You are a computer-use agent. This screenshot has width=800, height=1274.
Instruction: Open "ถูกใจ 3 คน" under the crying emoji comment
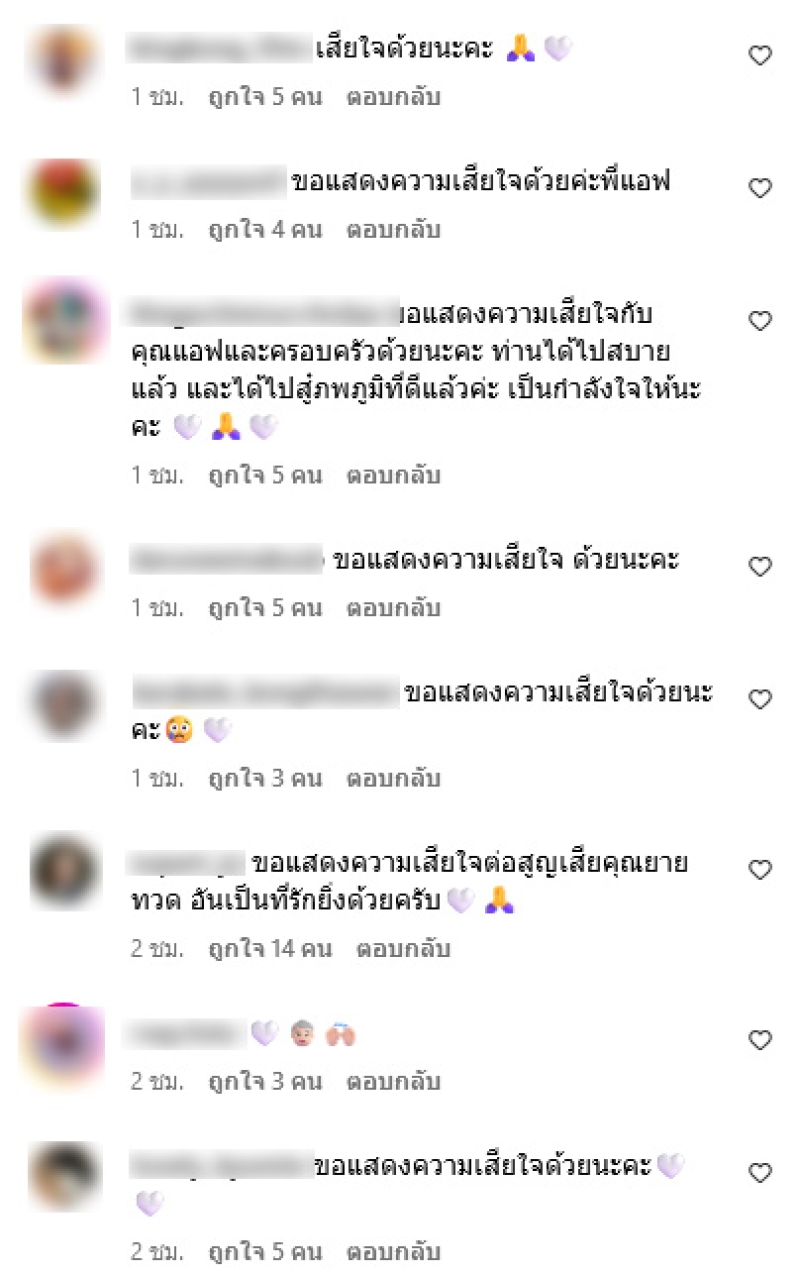click(x=265, y=779)
